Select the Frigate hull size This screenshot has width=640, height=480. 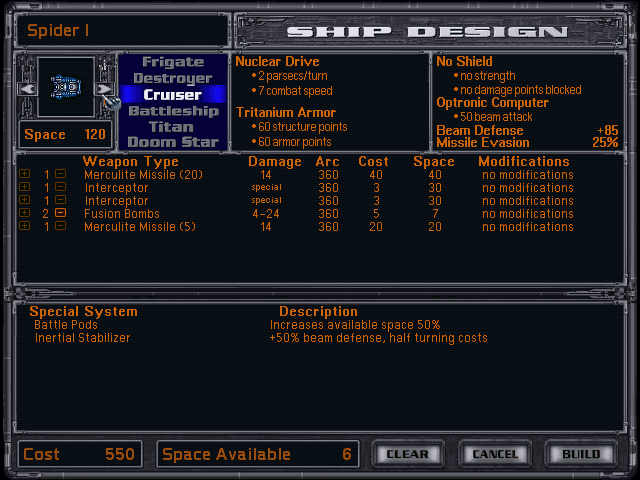tap(172, 62)
